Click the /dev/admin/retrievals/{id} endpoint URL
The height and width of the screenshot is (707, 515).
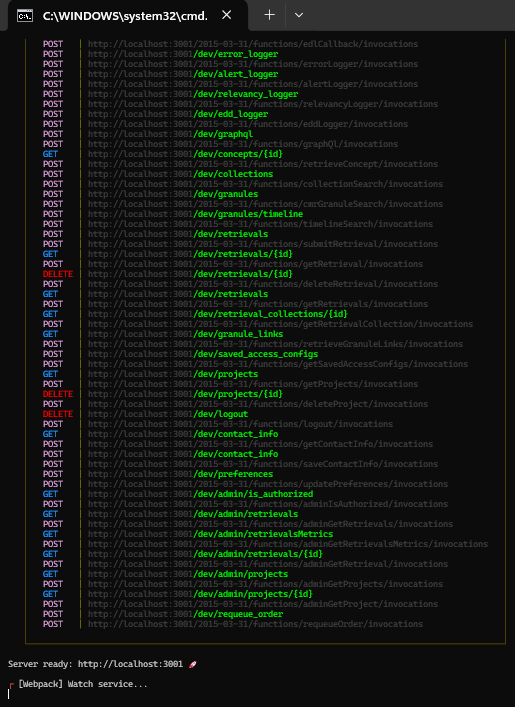205,554
